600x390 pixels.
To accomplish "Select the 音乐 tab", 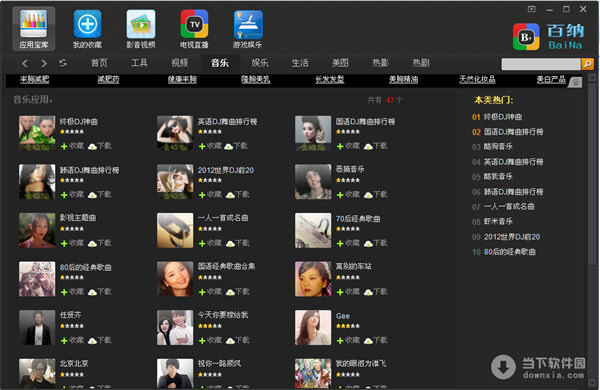I will click(220, 63).
